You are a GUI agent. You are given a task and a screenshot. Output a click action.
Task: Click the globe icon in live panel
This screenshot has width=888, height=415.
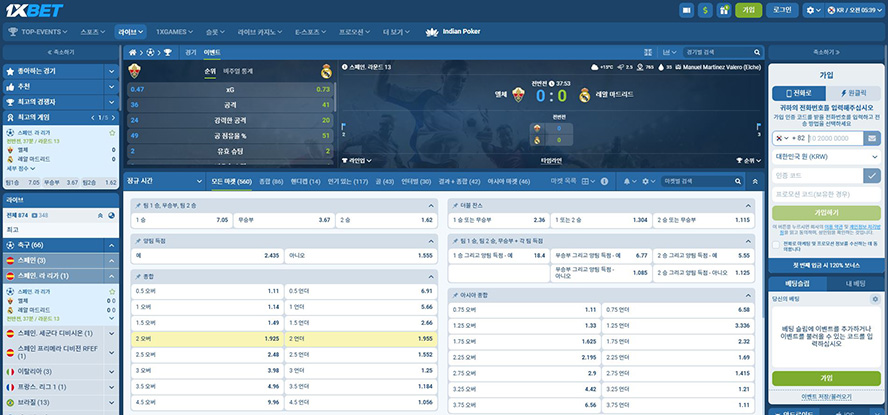coord(112,215)
